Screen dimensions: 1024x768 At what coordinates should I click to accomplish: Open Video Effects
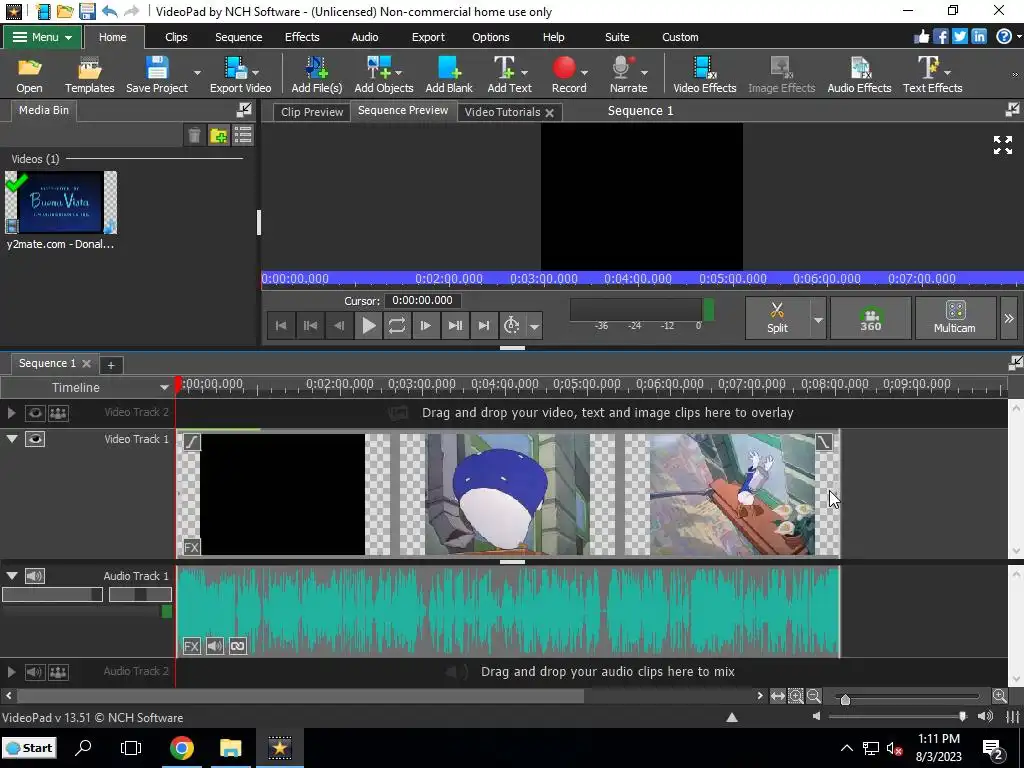(705, 74)
